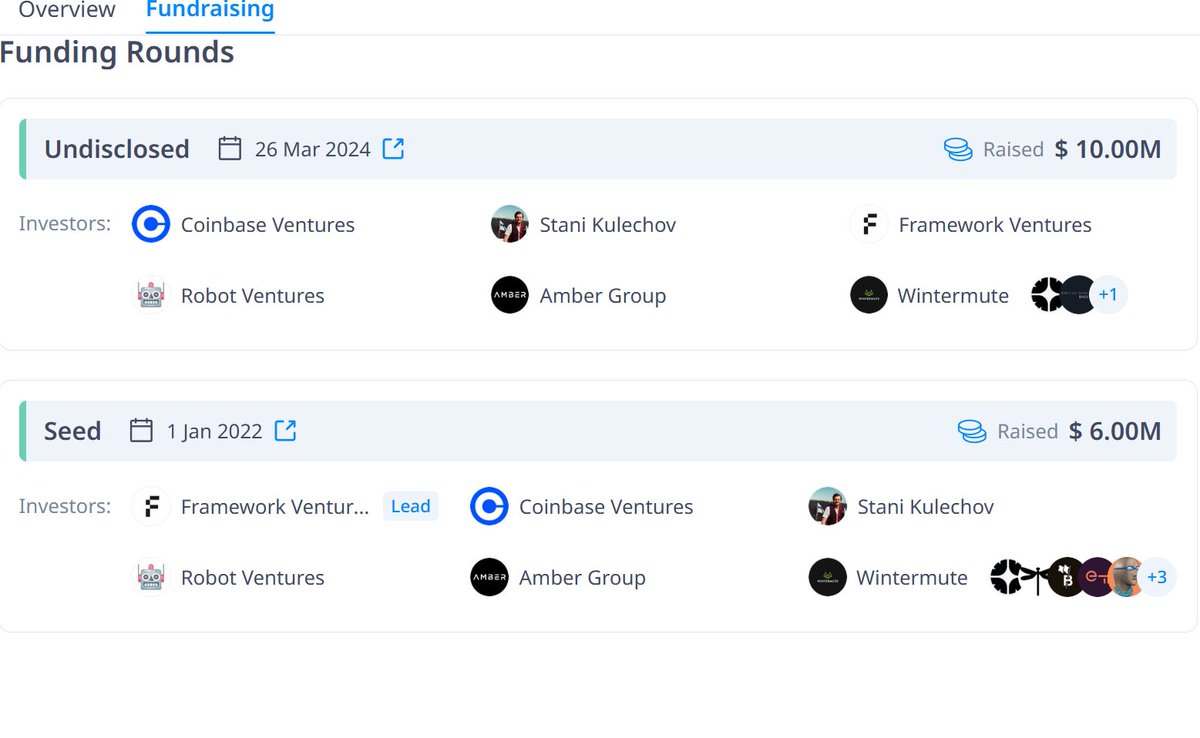Click Wintermute logo in Undisclosed round
1200x738 pixels.
click(x=869, y=296)
